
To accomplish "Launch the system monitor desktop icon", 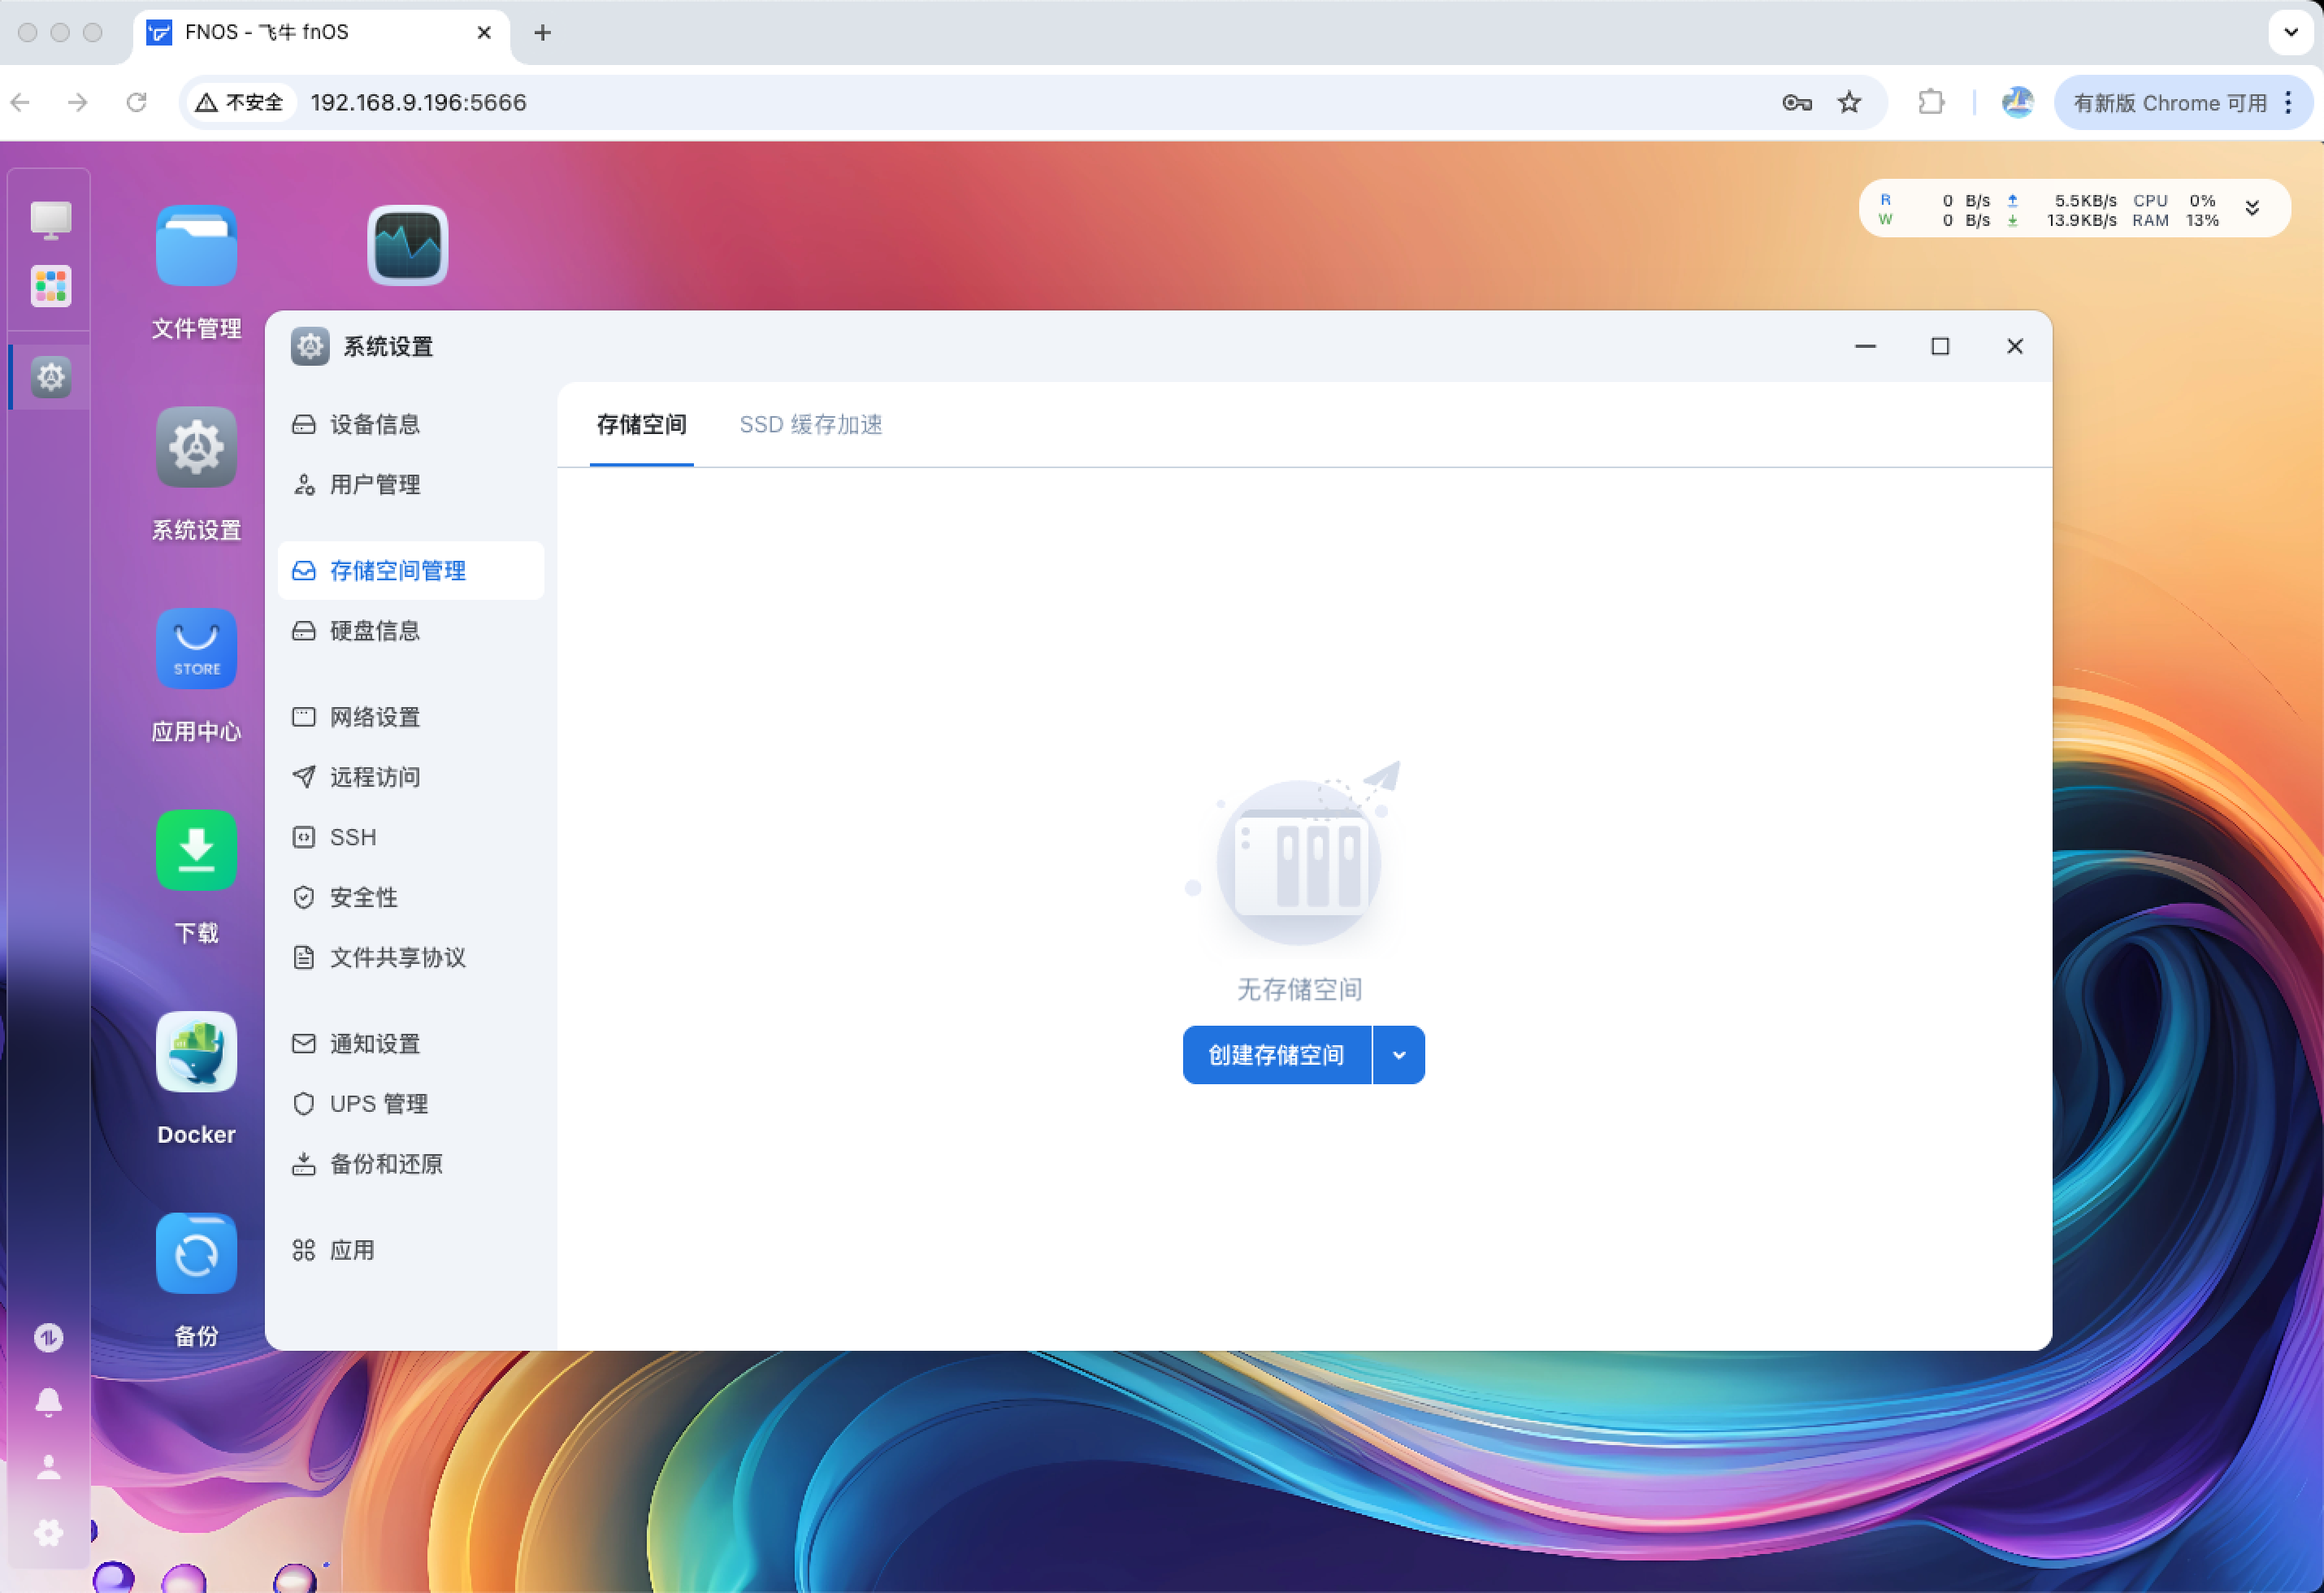I will click(407, 246).
